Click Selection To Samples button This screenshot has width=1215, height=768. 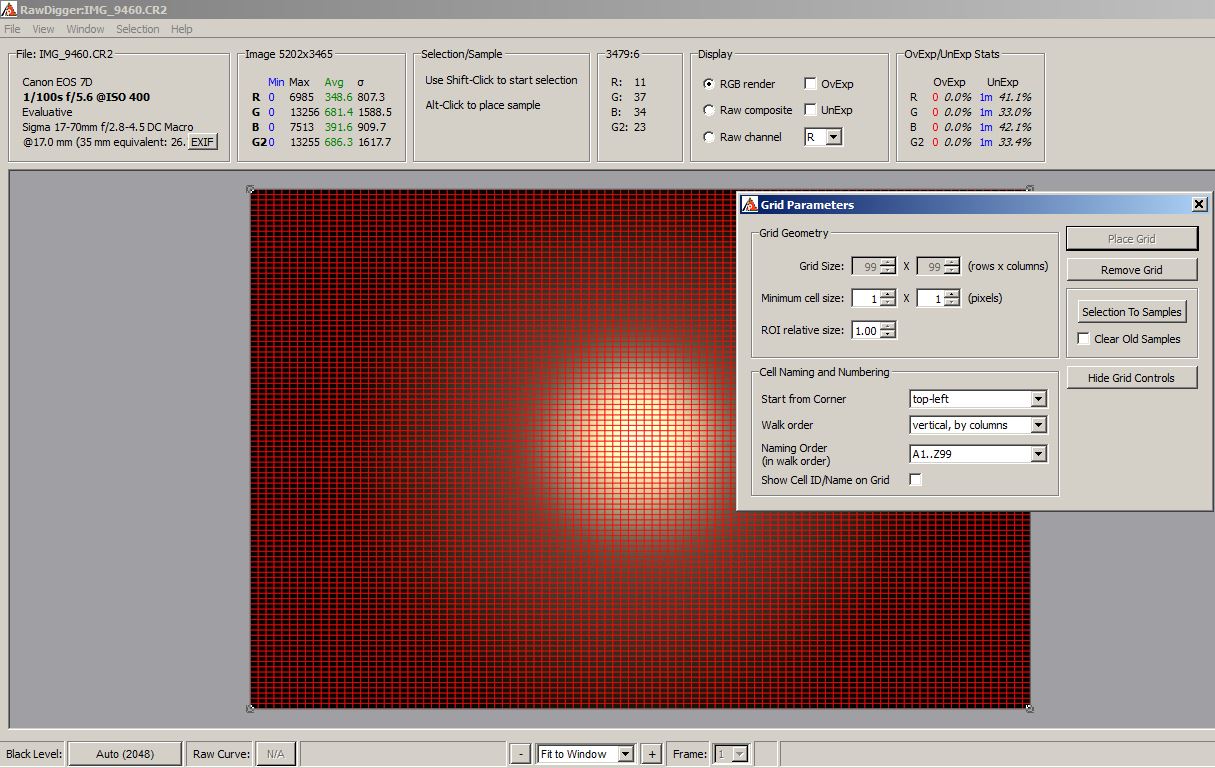coord(1132,312)
